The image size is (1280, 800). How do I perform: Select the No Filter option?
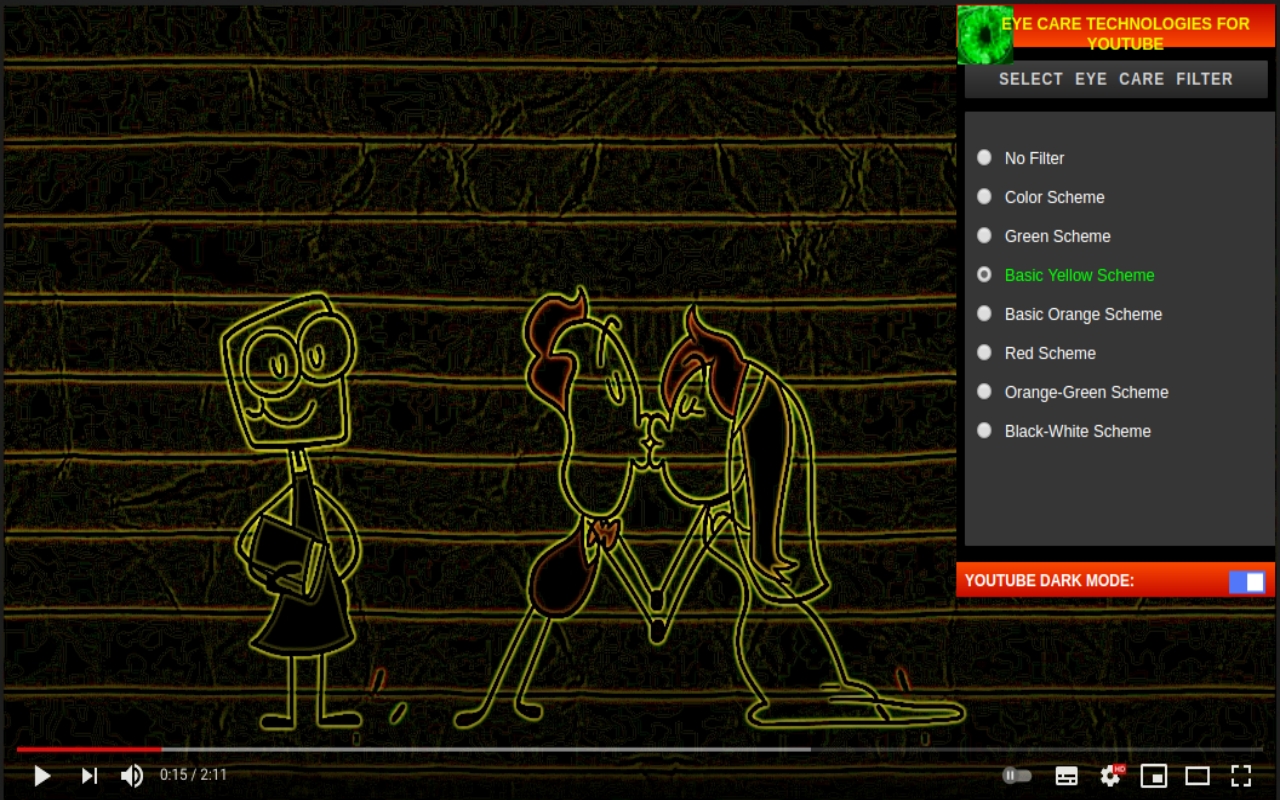pos(985,158)
